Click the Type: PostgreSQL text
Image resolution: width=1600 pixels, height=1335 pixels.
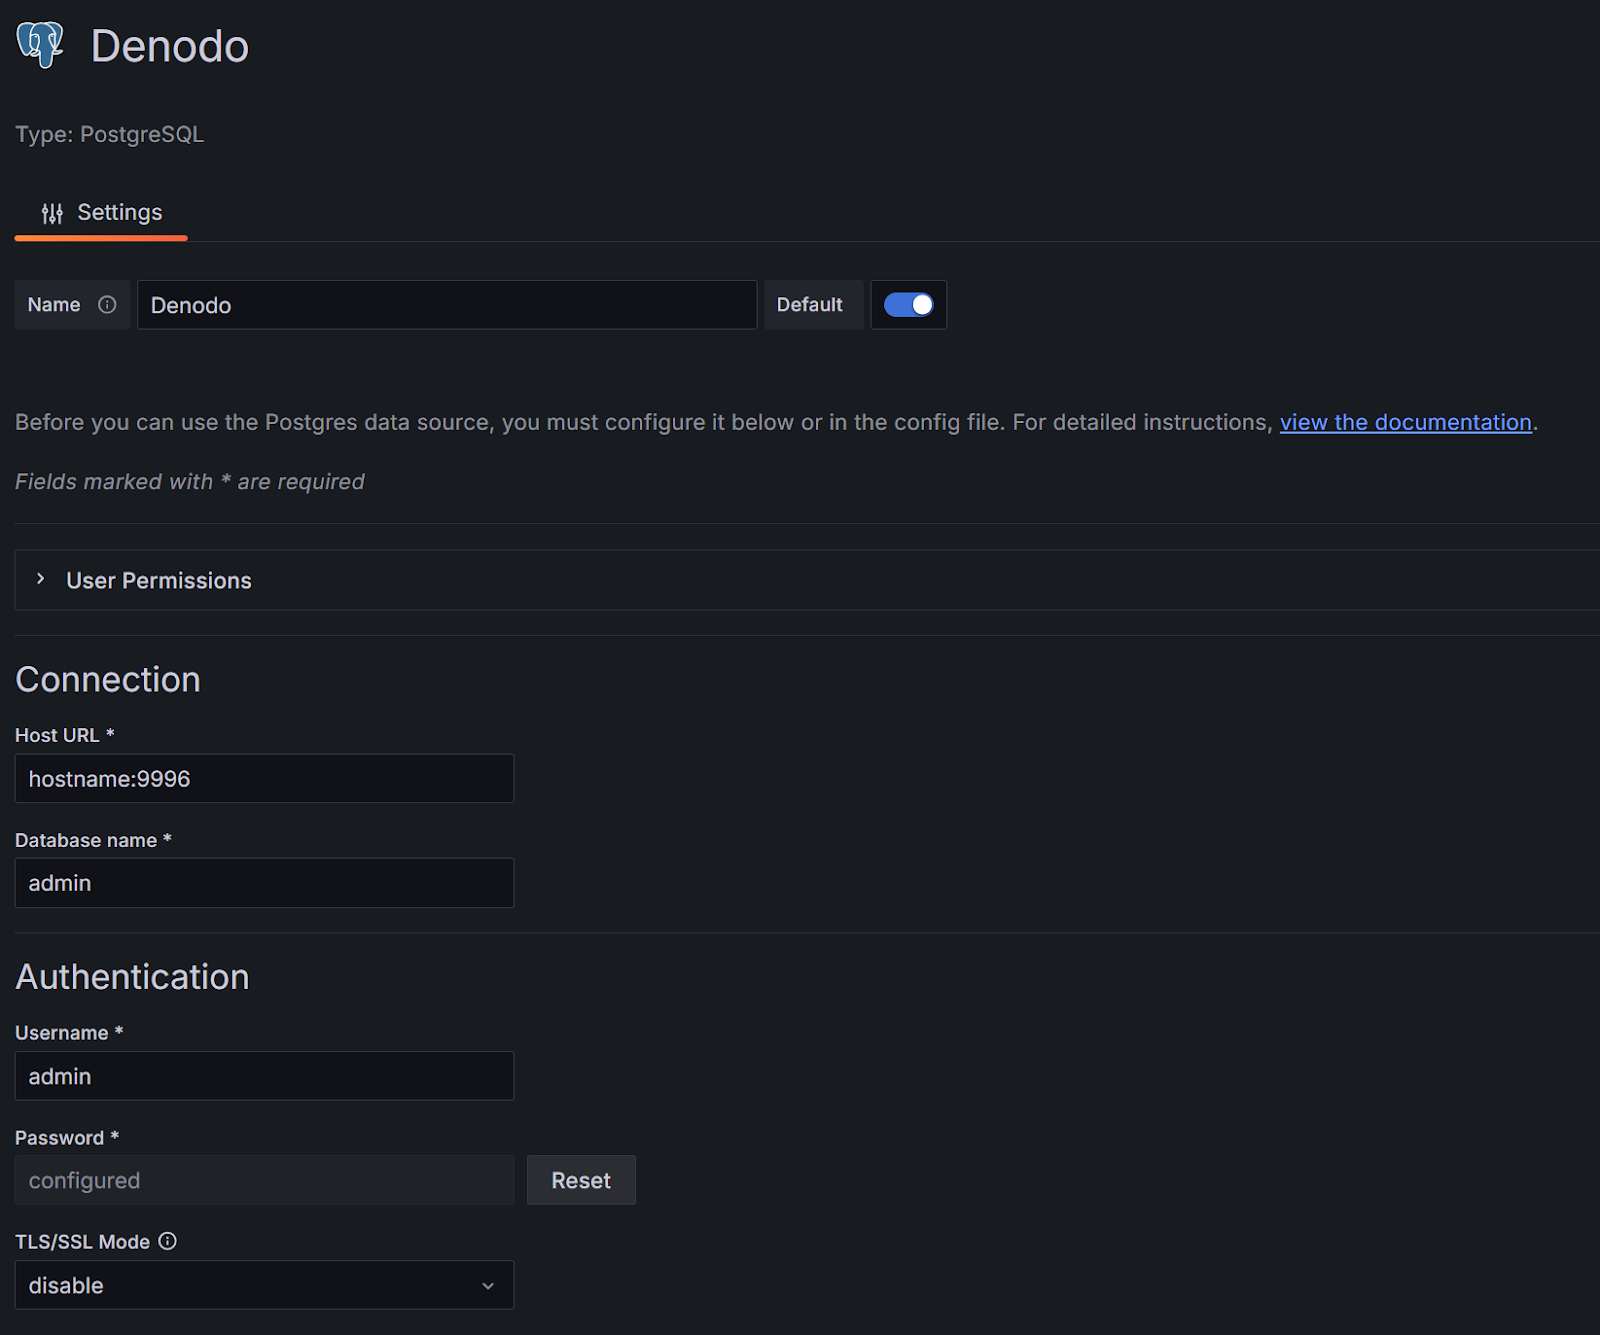coord(110,134)
